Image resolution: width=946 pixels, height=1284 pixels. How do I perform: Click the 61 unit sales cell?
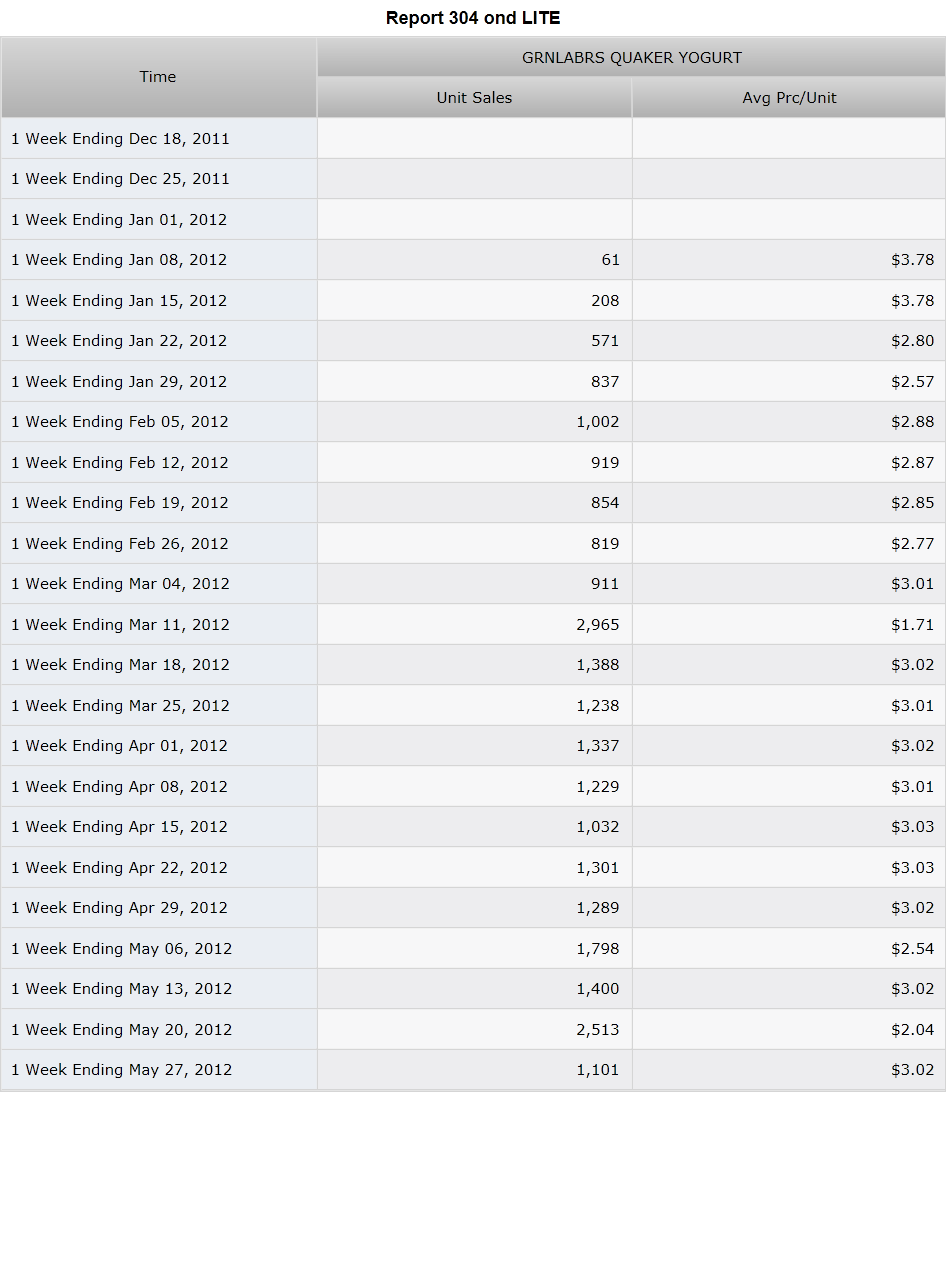(x=475, y=260)
